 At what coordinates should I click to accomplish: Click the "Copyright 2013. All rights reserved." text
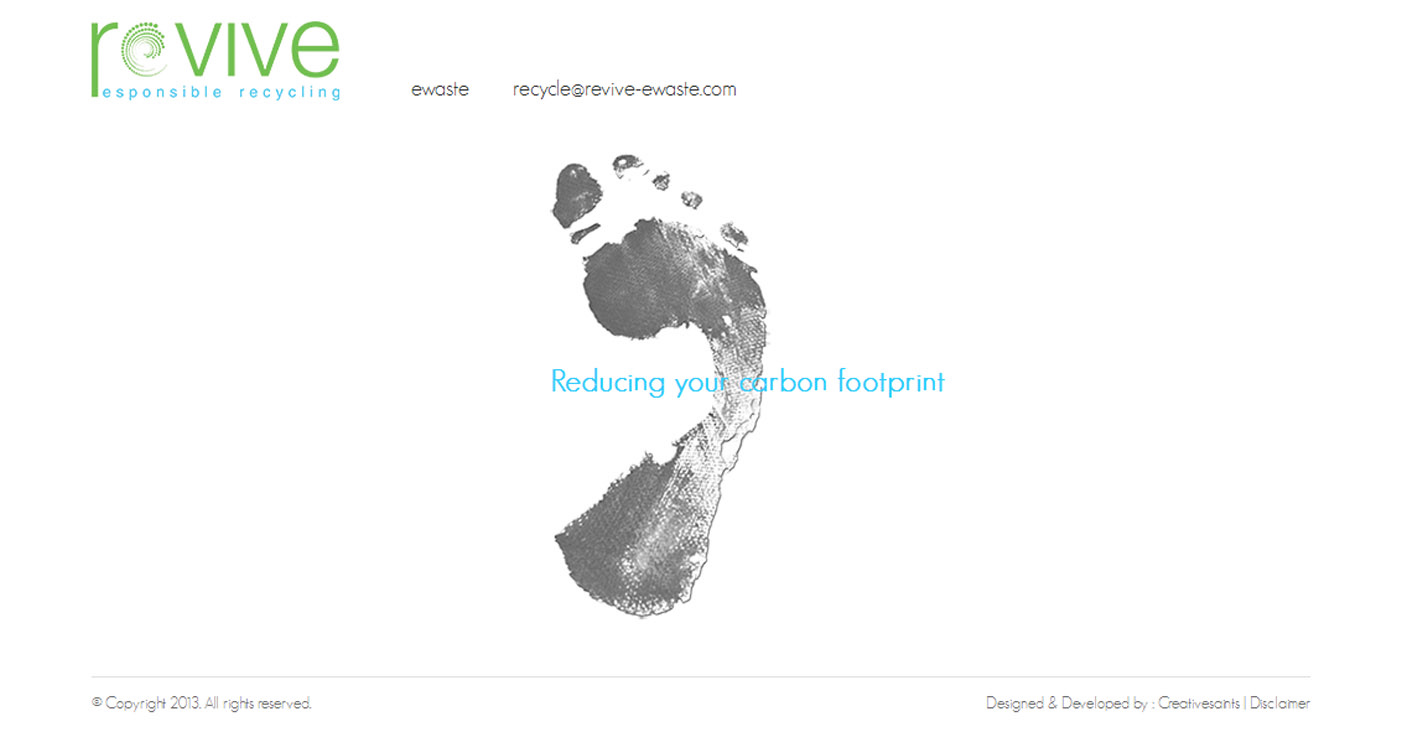(202, 703)
